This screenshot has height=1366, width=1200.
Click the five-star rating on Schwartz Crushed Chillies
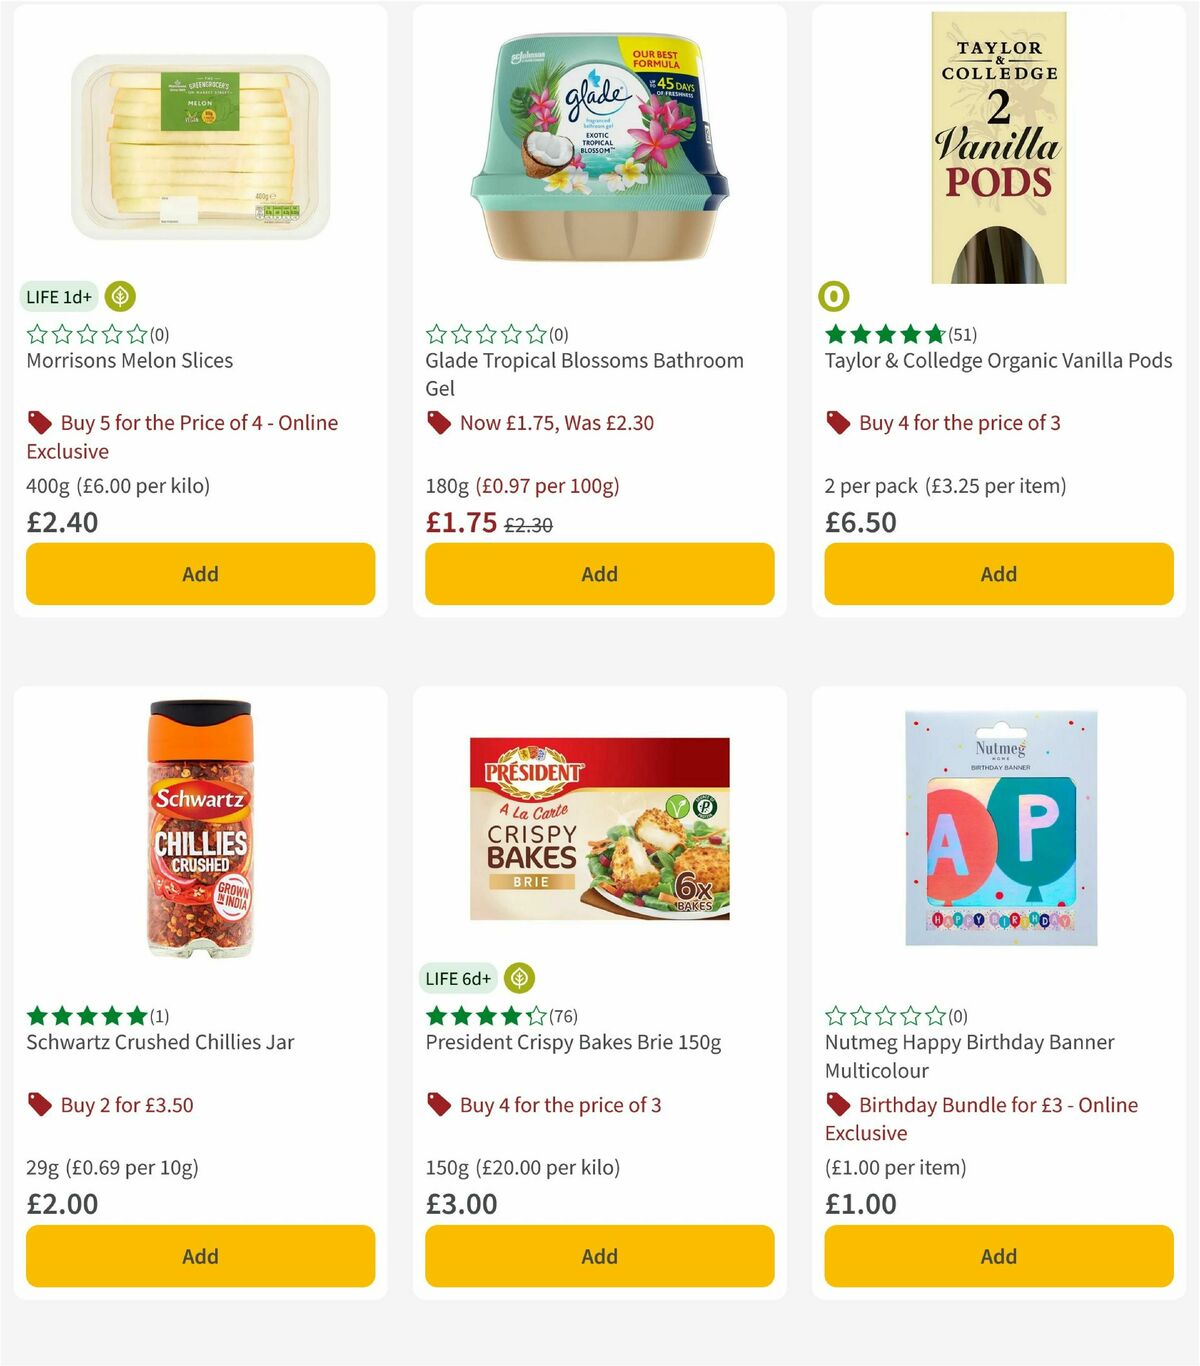pyautogui.click(x=85, y=1015)
